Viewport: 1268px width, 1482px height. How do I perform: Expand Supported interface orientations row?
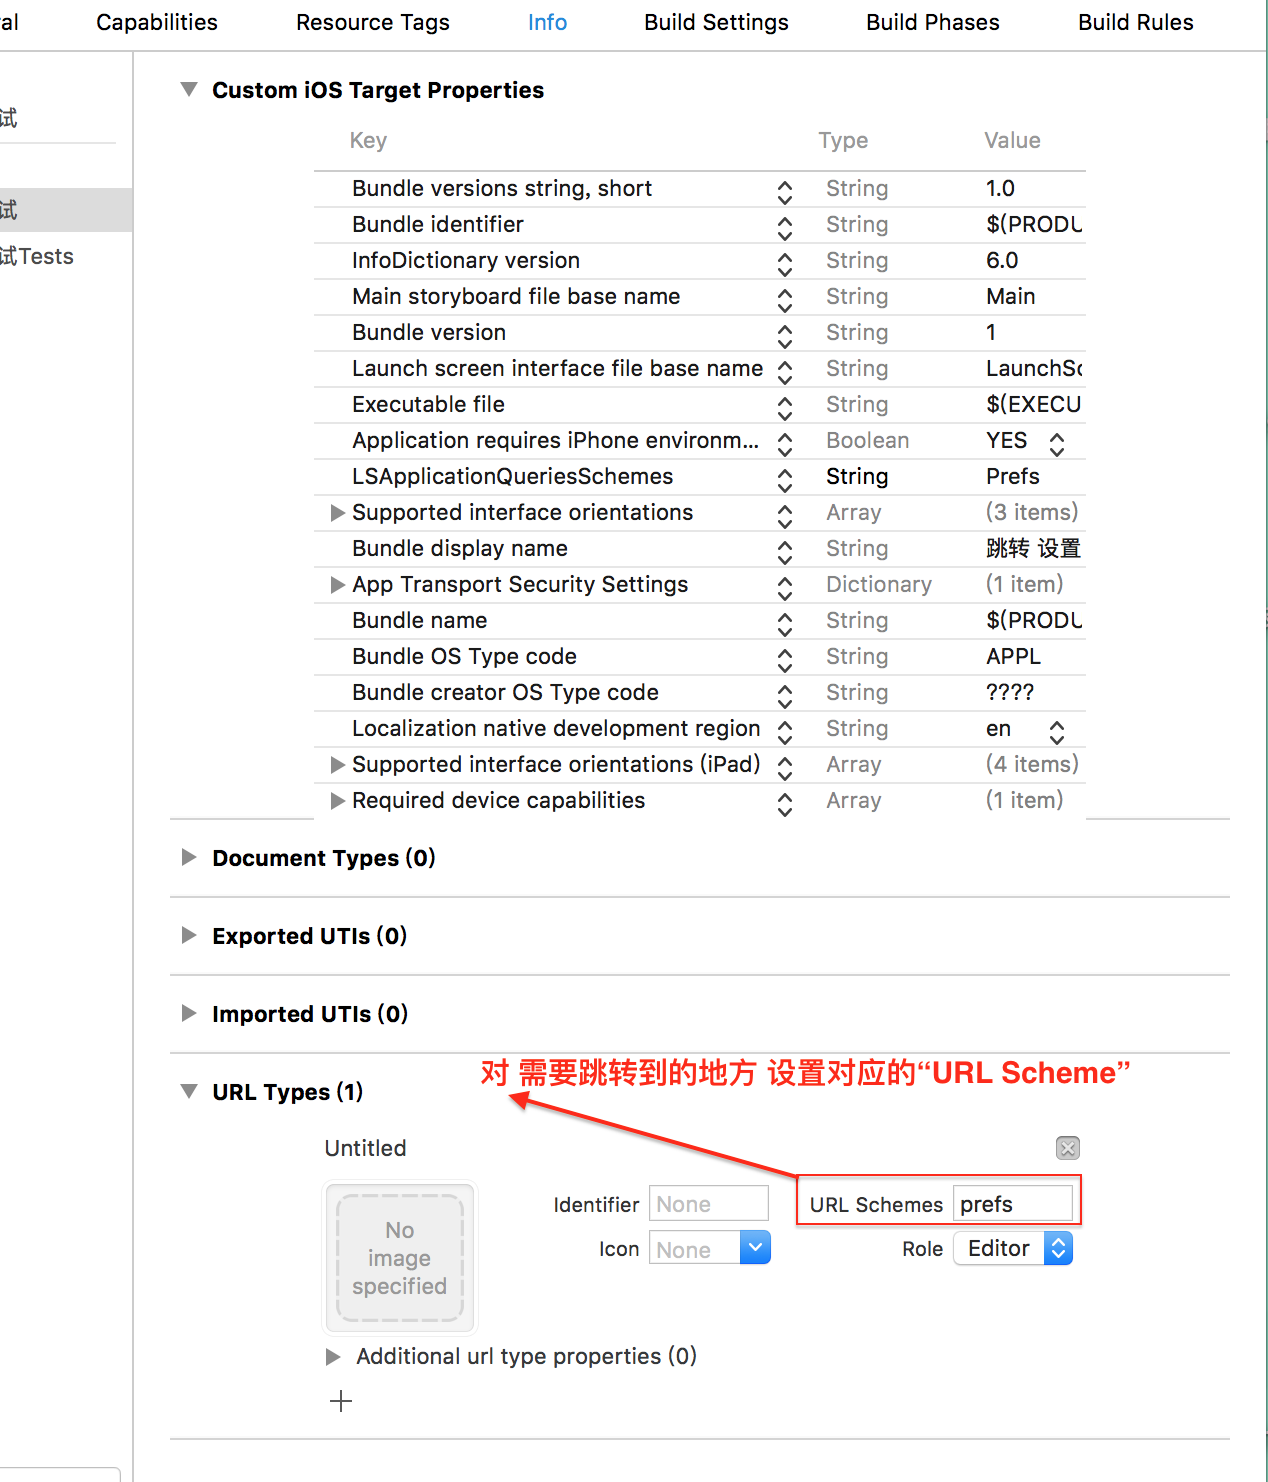tap(338, 513)
